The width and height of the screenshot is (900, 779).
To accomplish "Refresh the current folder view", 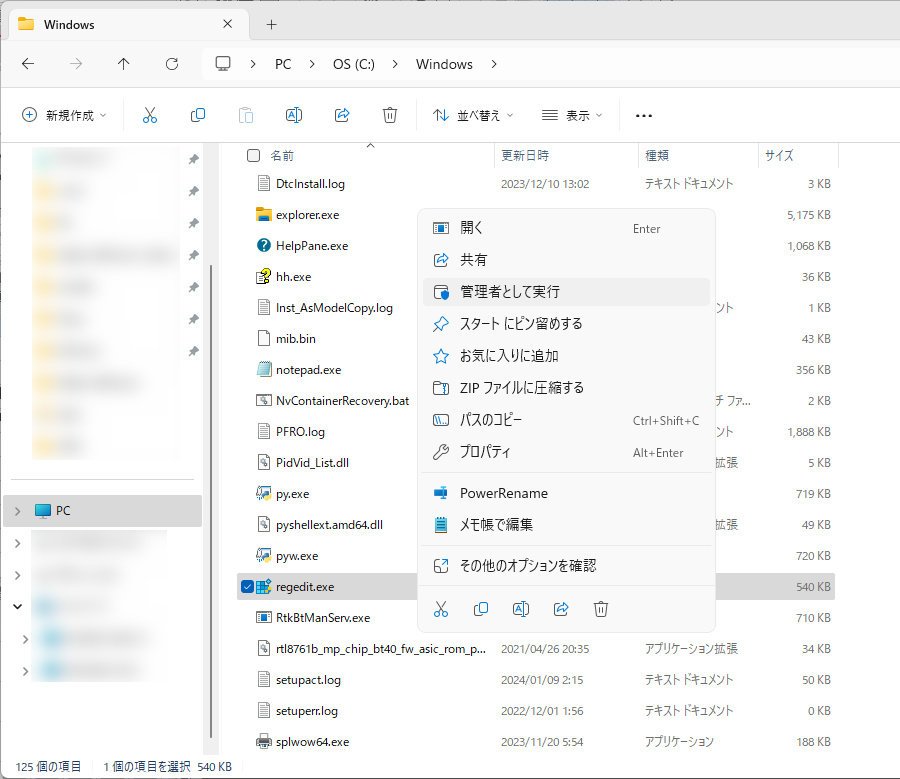I will coord(172,64).
